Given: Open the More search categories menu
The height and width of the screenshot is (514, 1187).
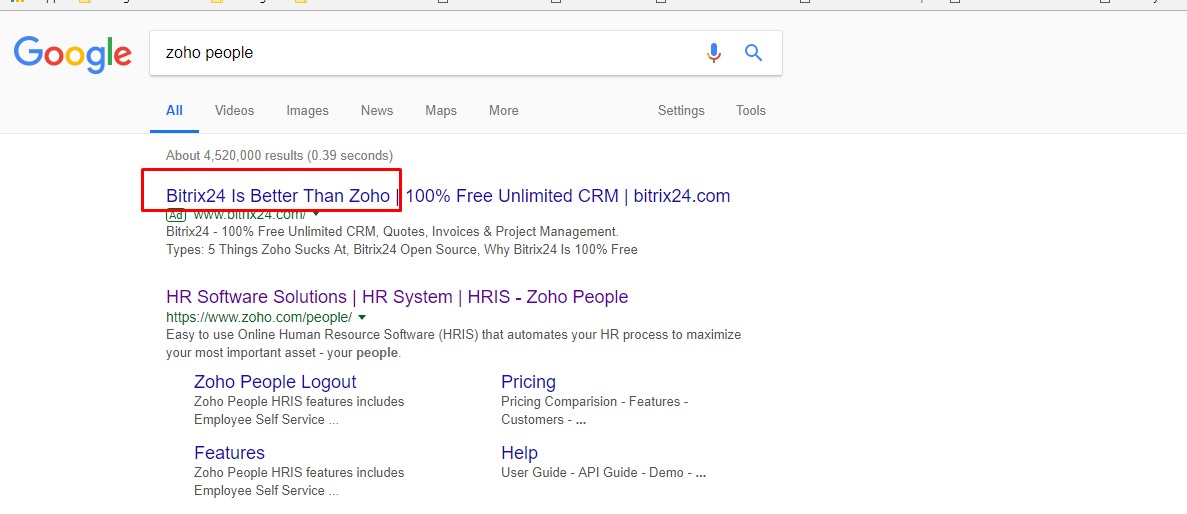Looking at the screenshot, I should pos(503,111).
